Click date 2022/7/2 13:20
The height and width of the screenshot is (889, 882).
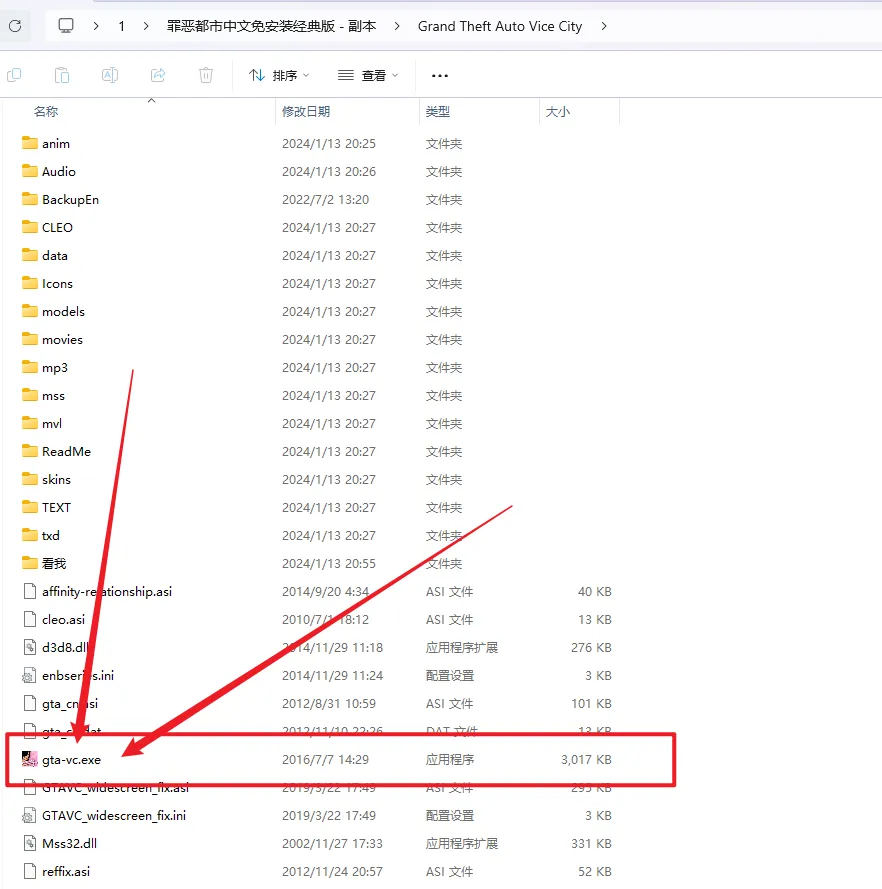point(325,200)
